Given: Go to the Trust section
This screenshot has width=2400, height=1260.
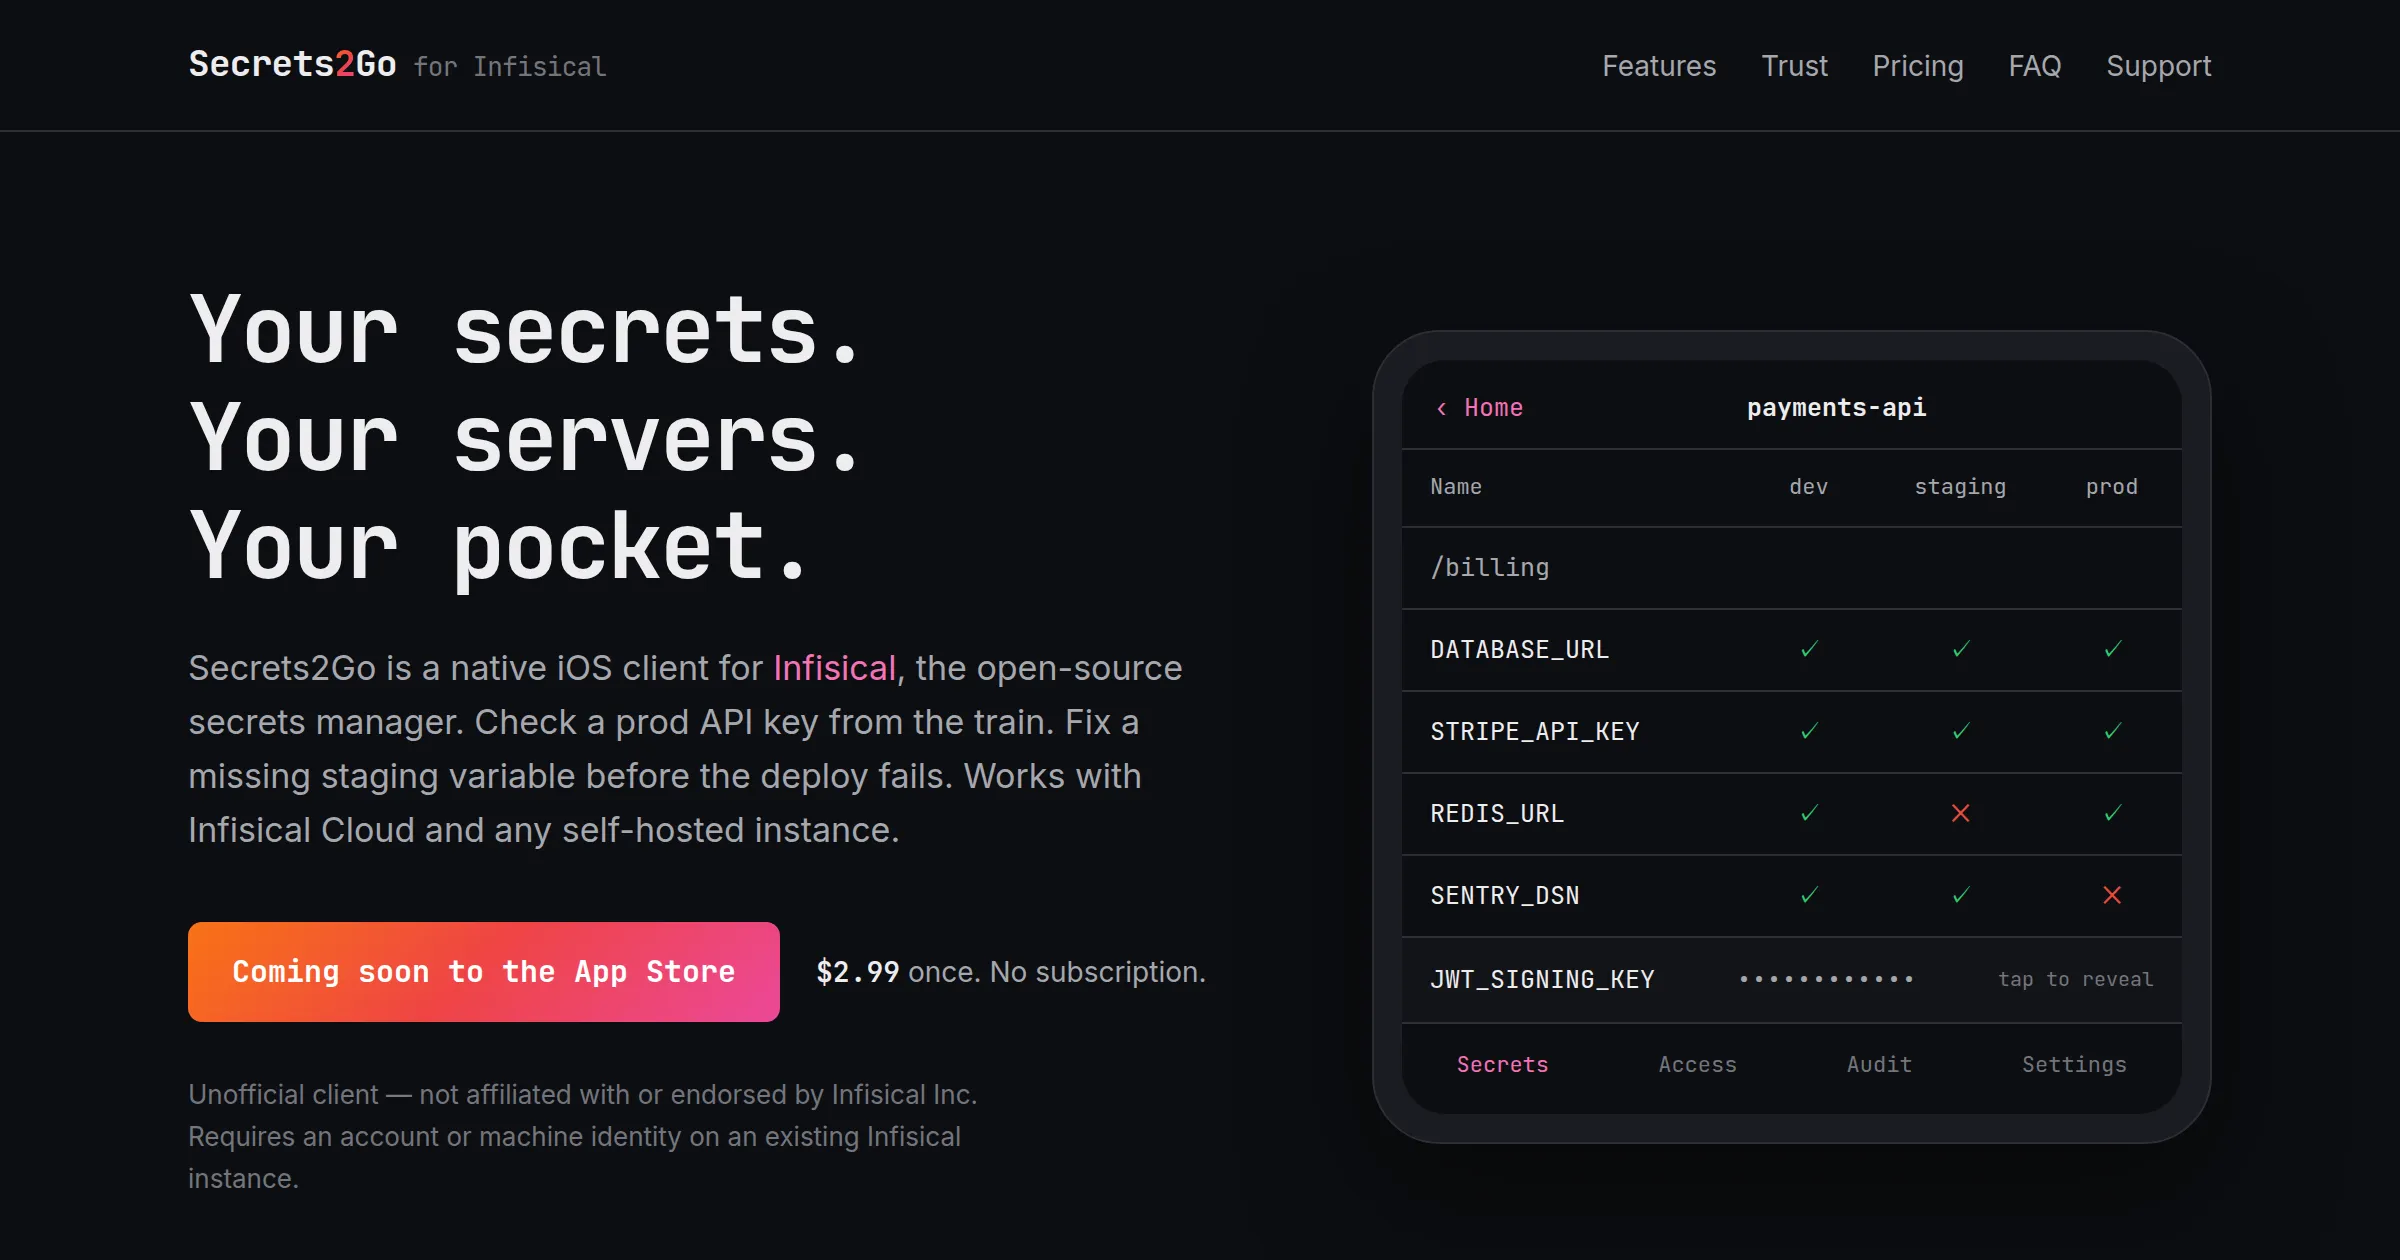Looking at the screenshot, I should (1794, 66).
